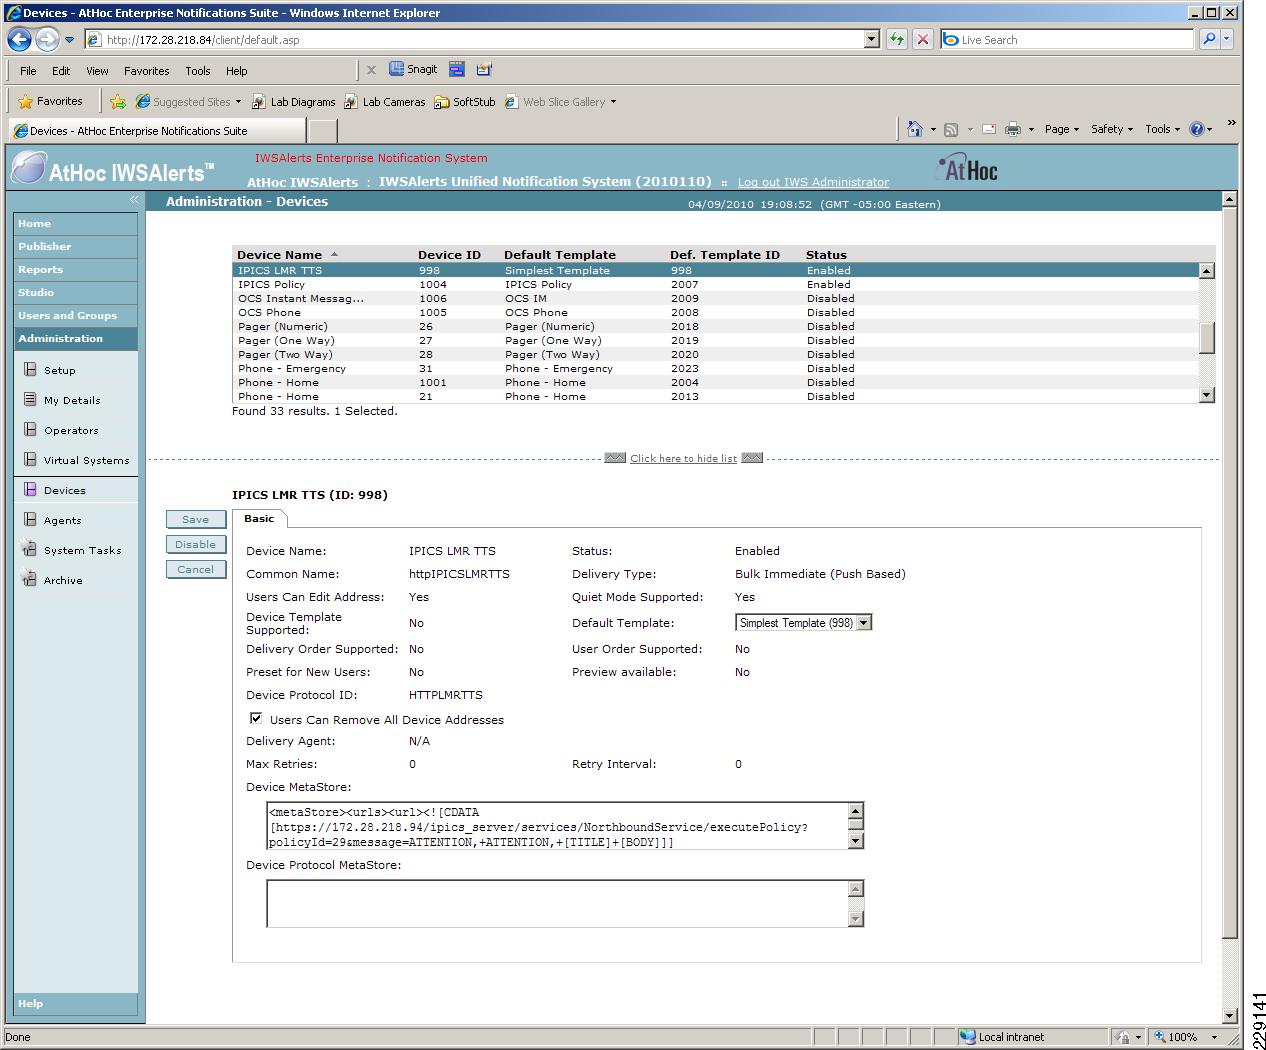Click Log out IWS Administrator link
The height and width of the screenshot is (1050, 1266).
point(813,182)
